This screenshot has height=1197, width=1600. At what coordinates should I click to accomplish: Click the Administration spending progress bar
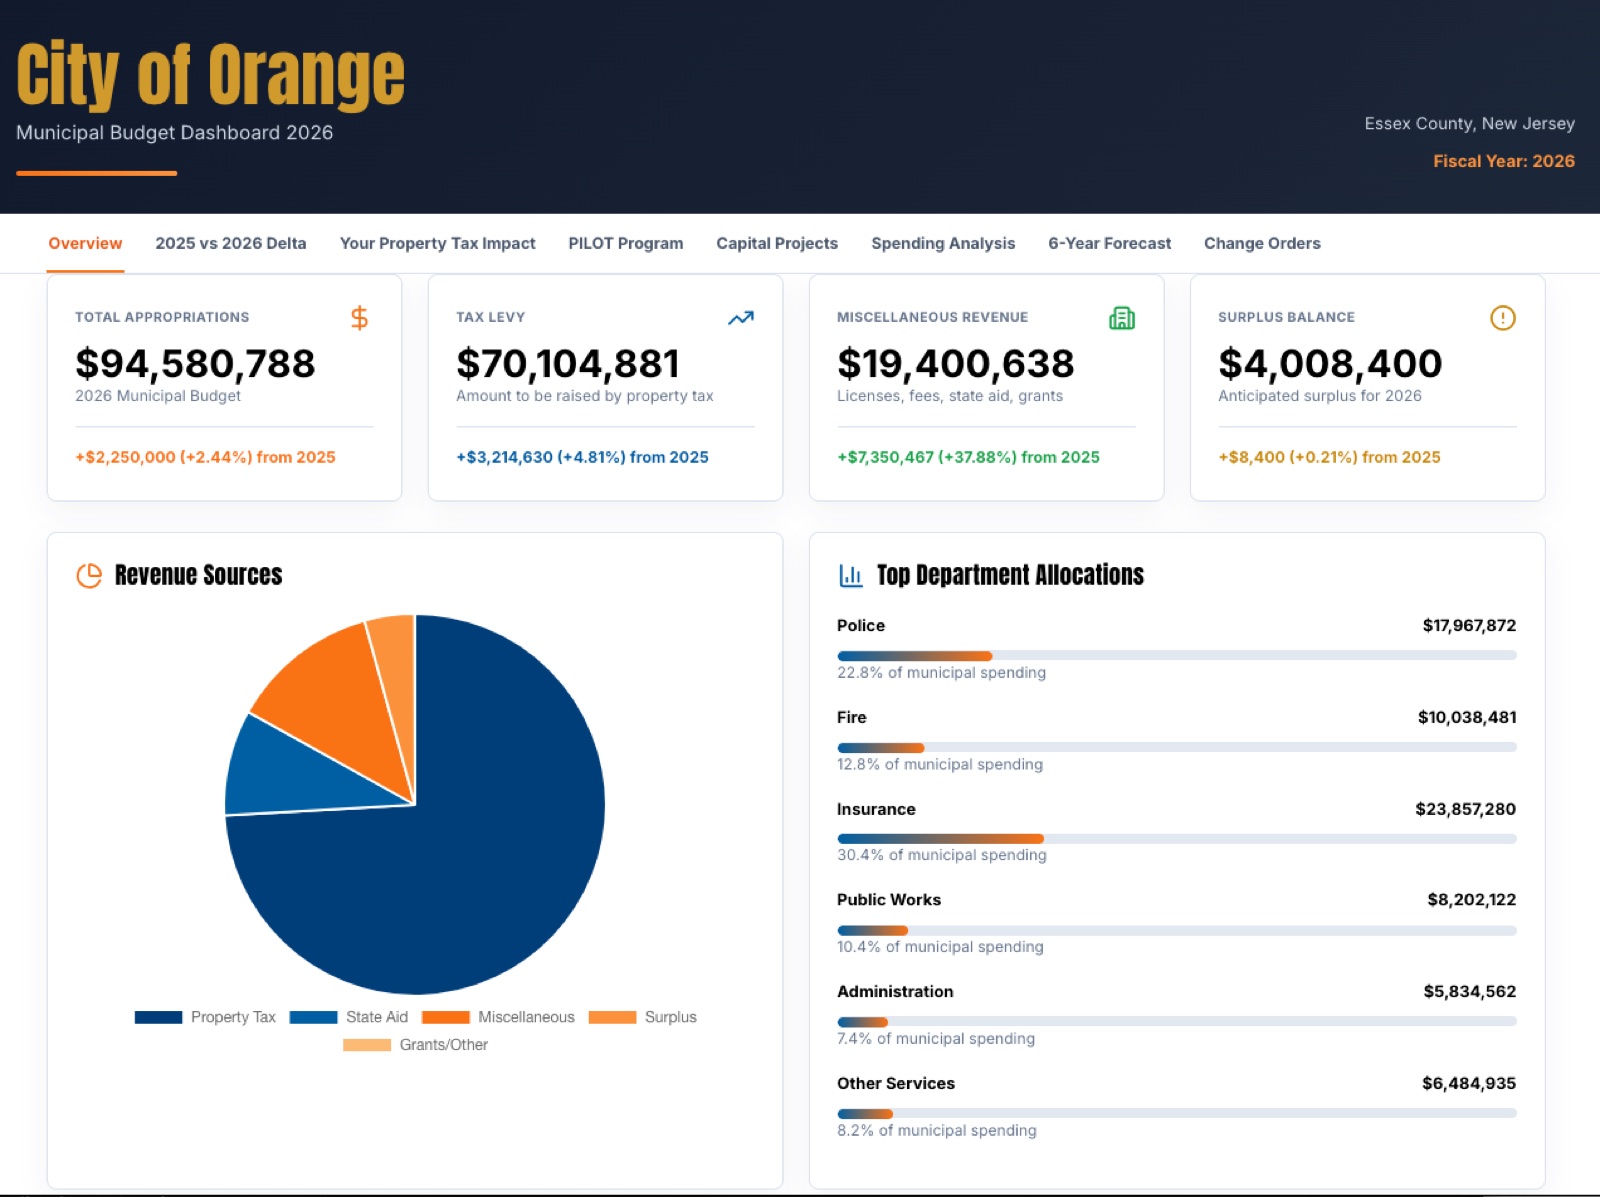pyautogui.click(x=1177, y=1022)
